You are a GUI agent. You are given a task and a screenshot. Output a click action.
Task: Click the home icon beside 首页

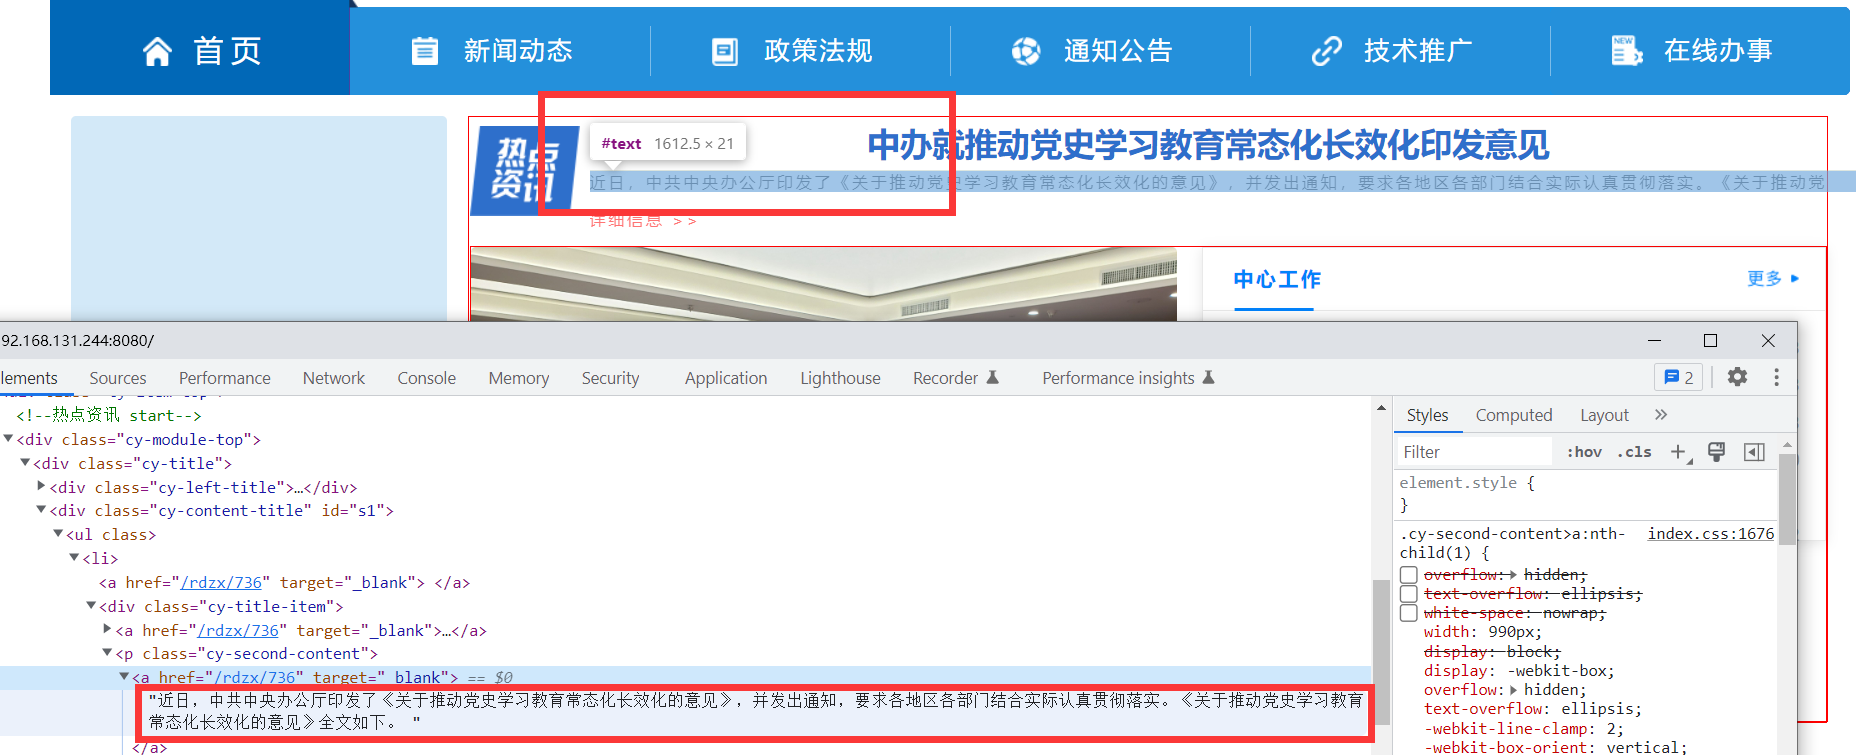[x=157, y=51]
